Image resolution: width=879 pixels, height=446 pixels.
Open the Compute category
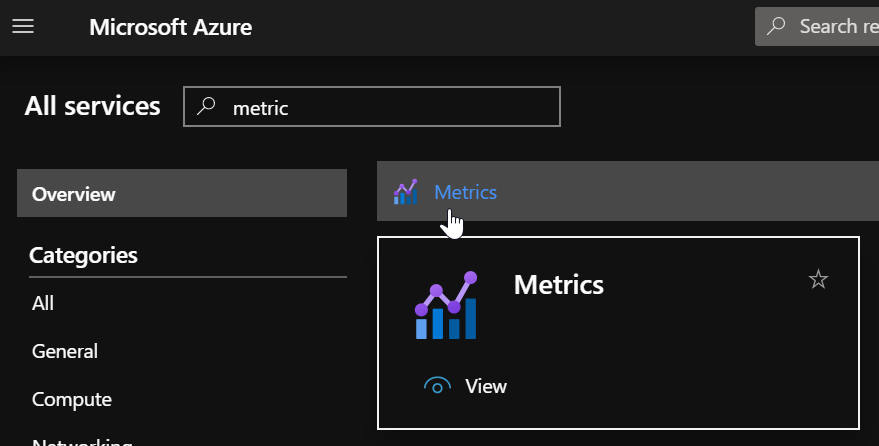72,399
